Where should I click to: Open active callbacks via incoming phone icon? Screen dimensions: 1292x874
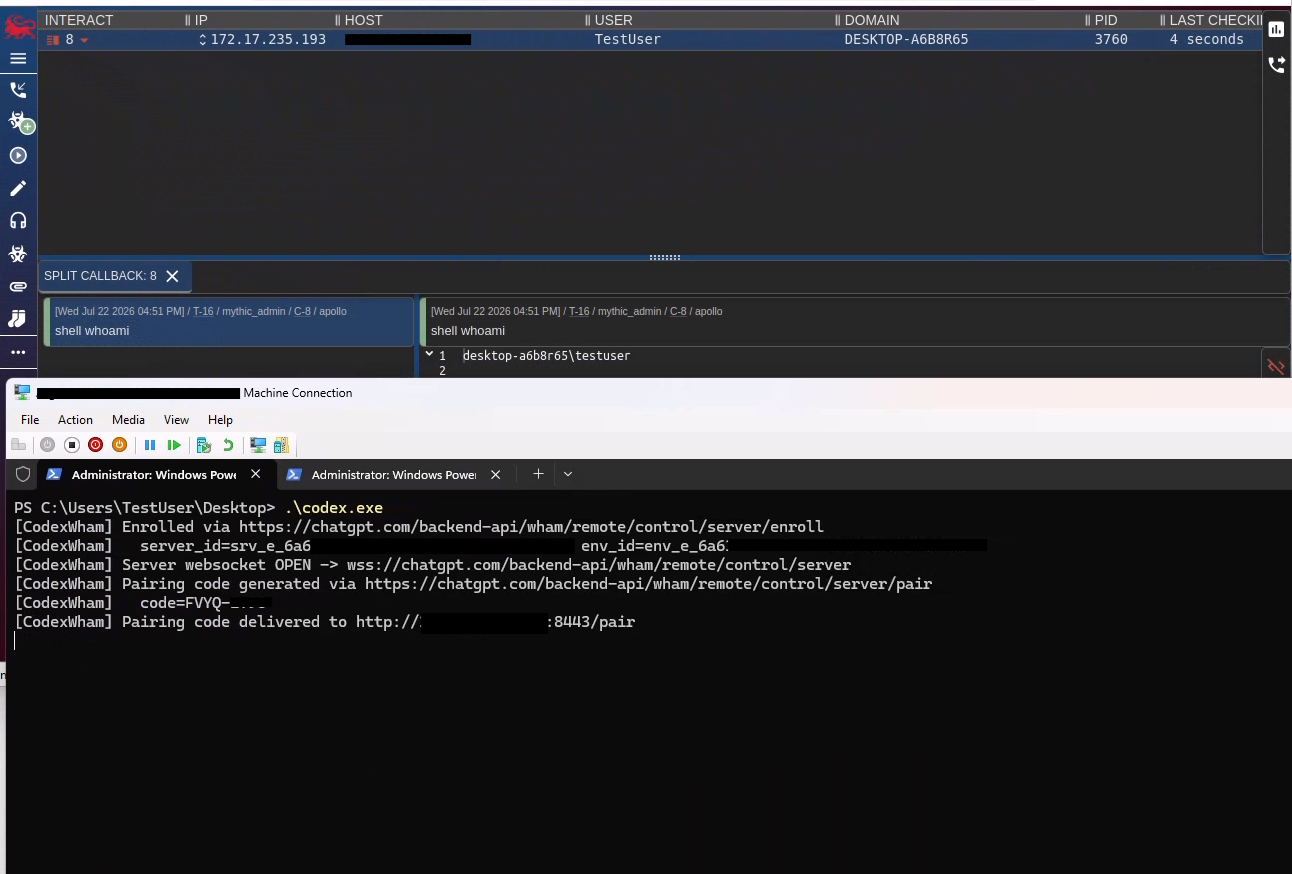18,90
